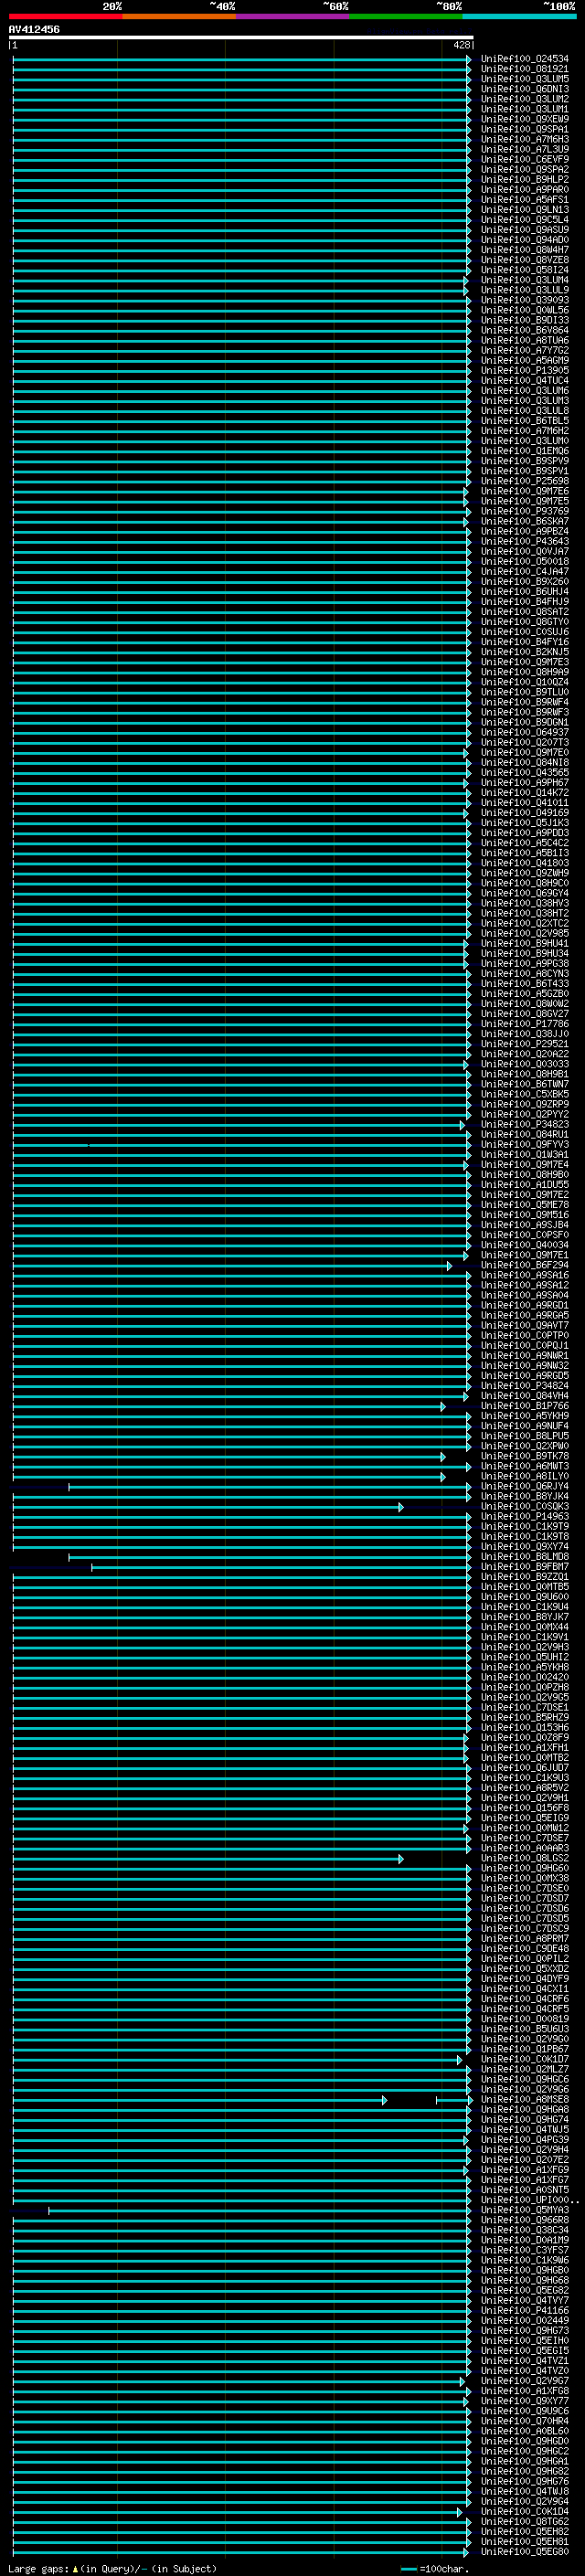Select the alignment bar for UniRef100_O24534

[x=242, y=59]
